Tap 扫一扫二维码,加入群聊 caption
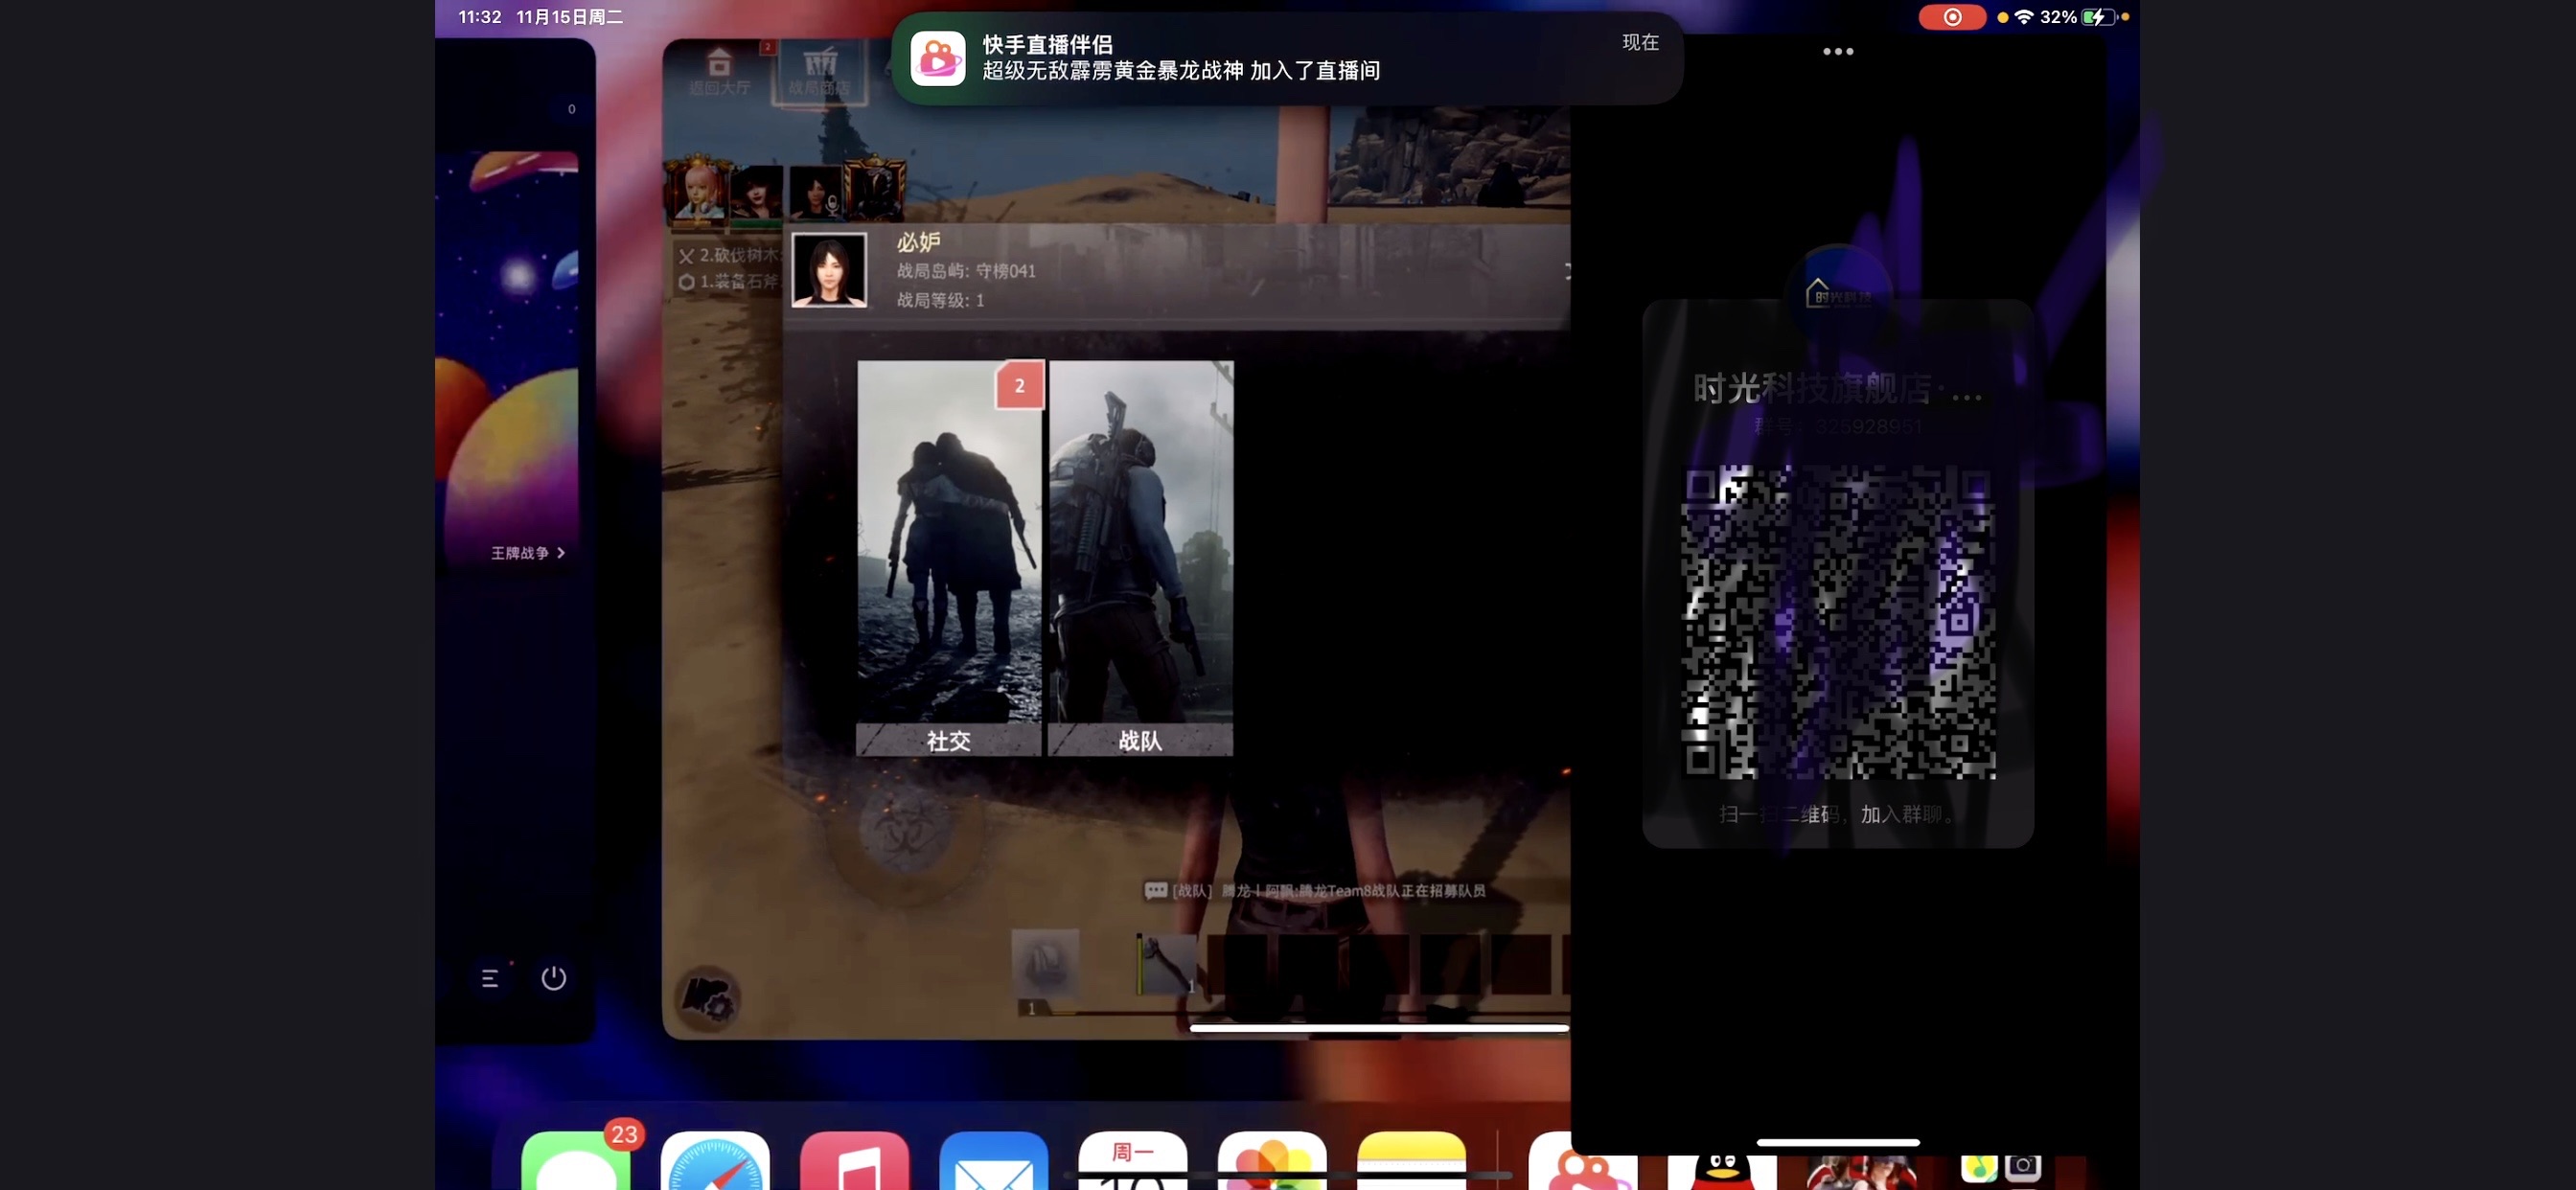Screen dimensions: 2576x1190 click(x=1838, y=814)
